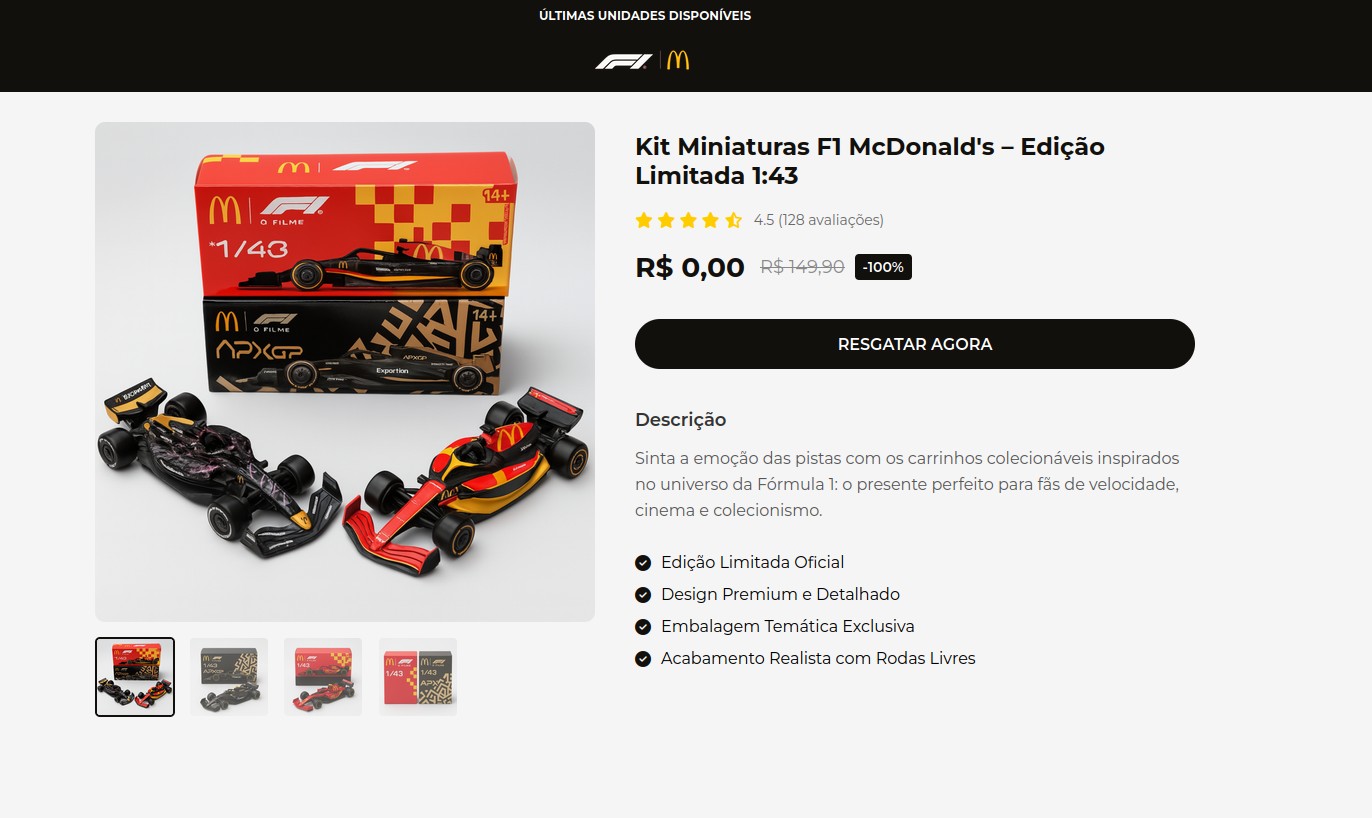The width and height of the screenshot is (1372, 818).
Task: Select the fourth thumbnail showing boxes
Action: tap(418, 677)
